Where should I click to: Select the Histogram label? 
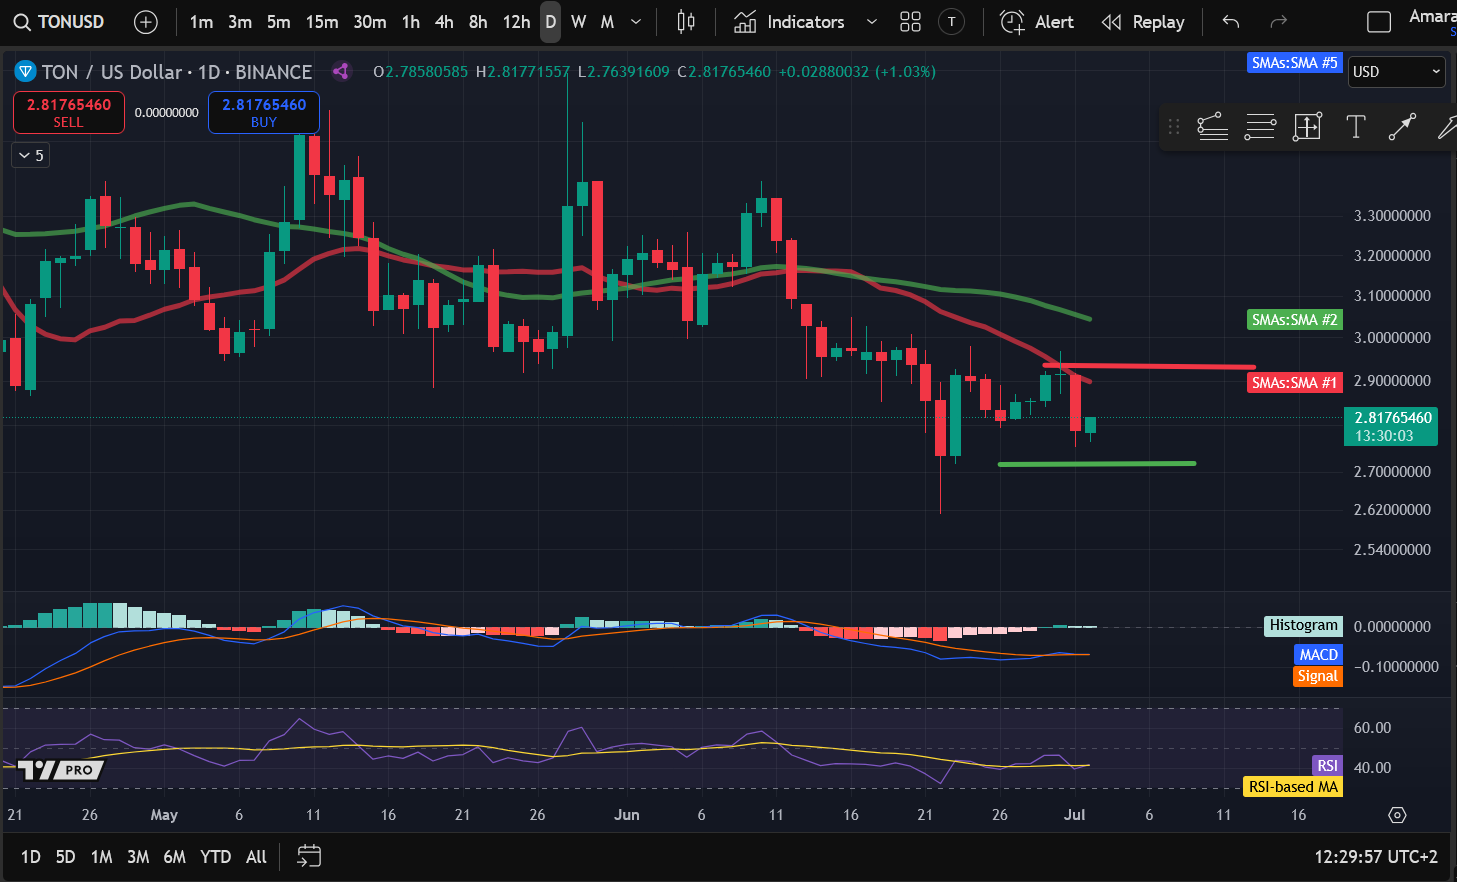click(1303, 626)
